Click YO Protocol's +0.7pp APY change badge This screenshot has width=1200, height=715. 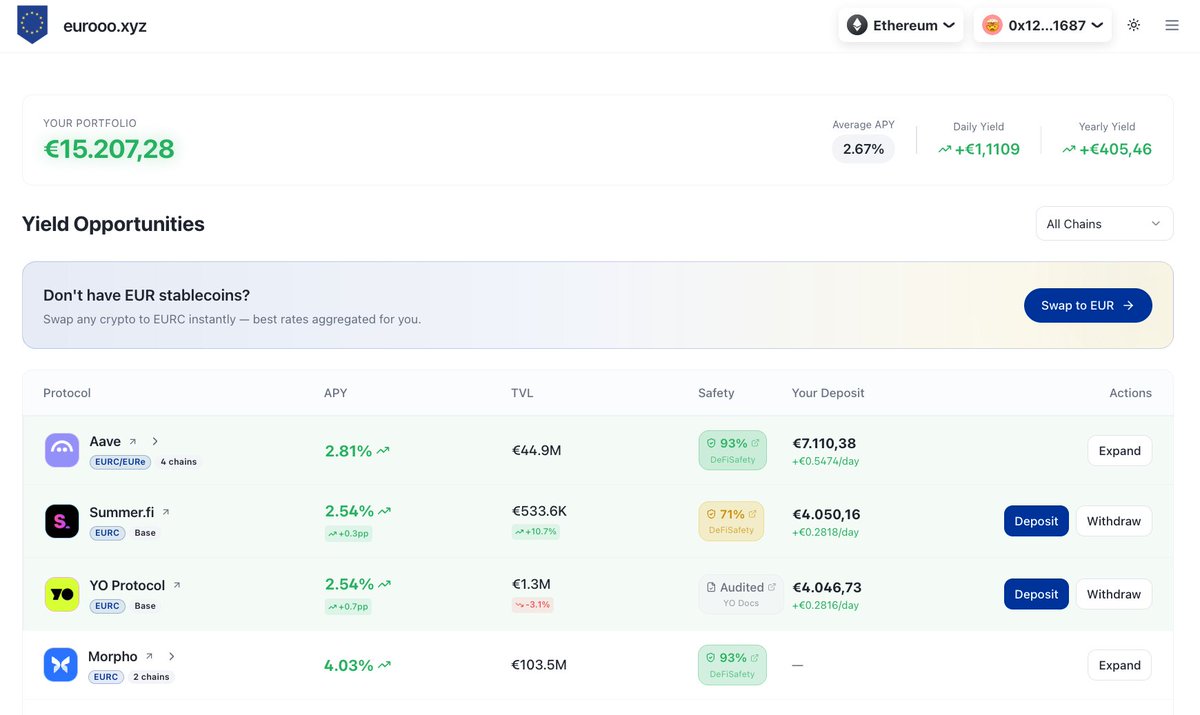click(348, 606)
